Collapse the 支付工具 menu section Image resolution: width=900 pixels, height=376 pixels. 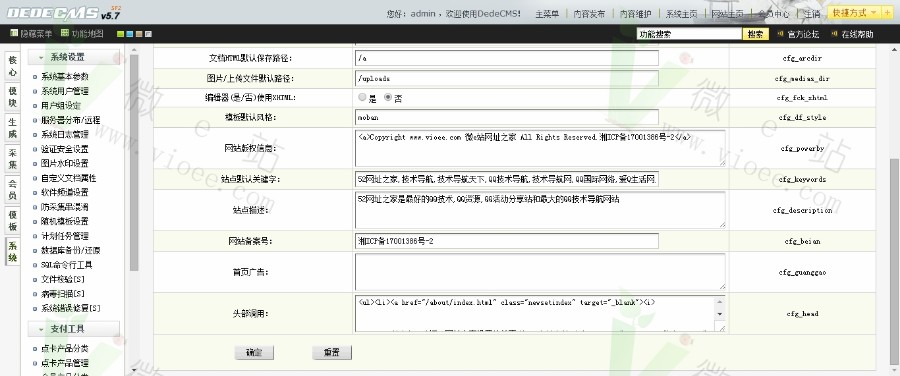[74, 329]
